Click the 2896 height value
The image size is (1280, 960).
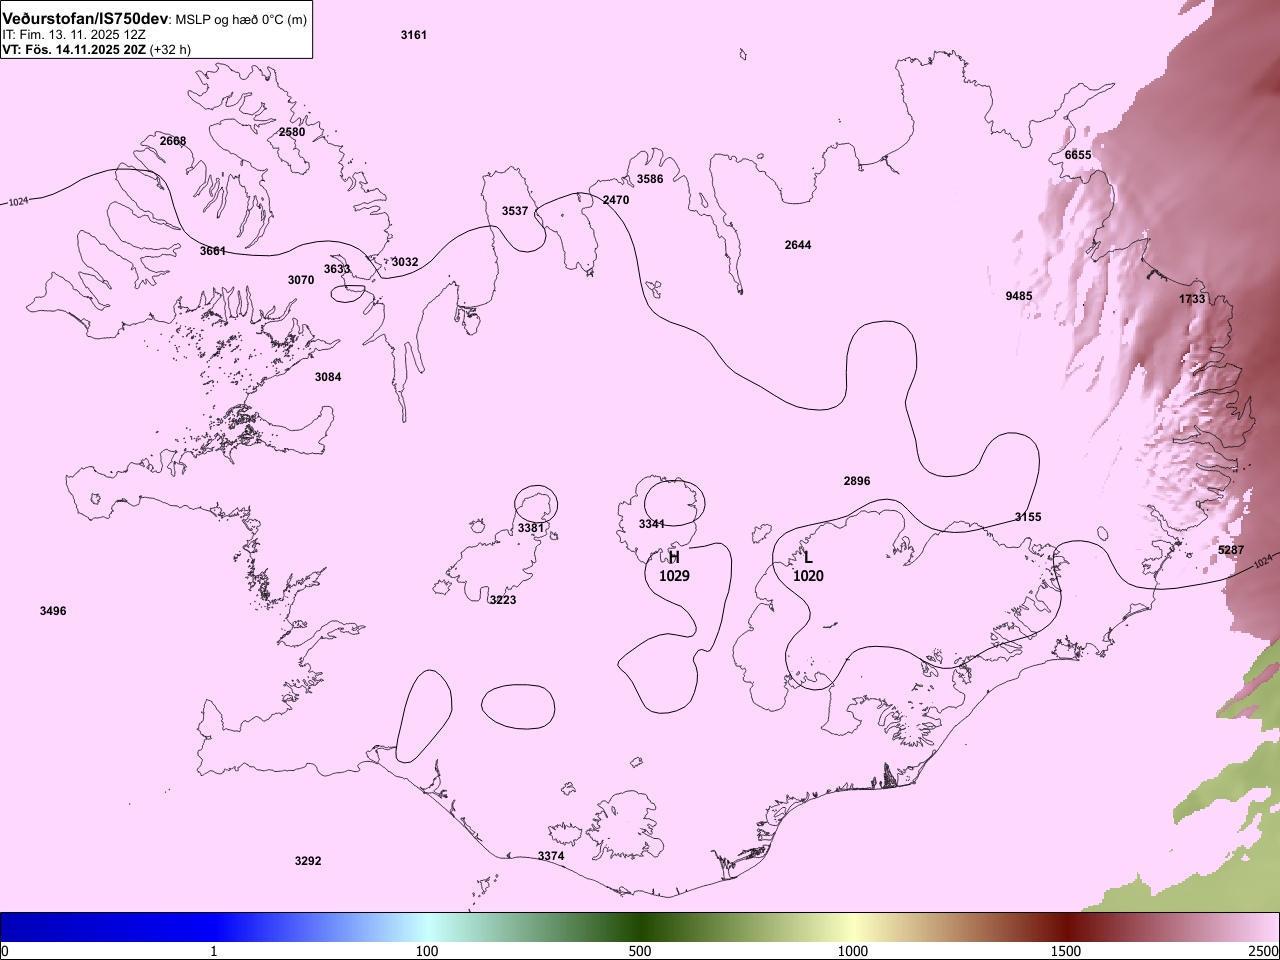pos(857,481)
